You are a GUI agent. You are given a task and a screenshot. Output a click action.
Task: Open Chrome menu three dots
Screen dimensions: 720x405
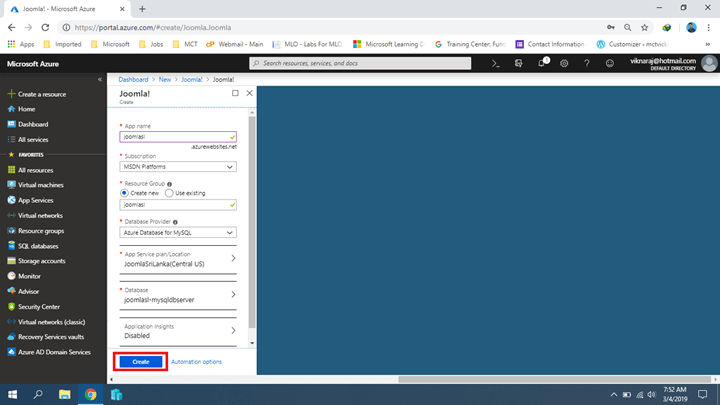click(709, 28)
